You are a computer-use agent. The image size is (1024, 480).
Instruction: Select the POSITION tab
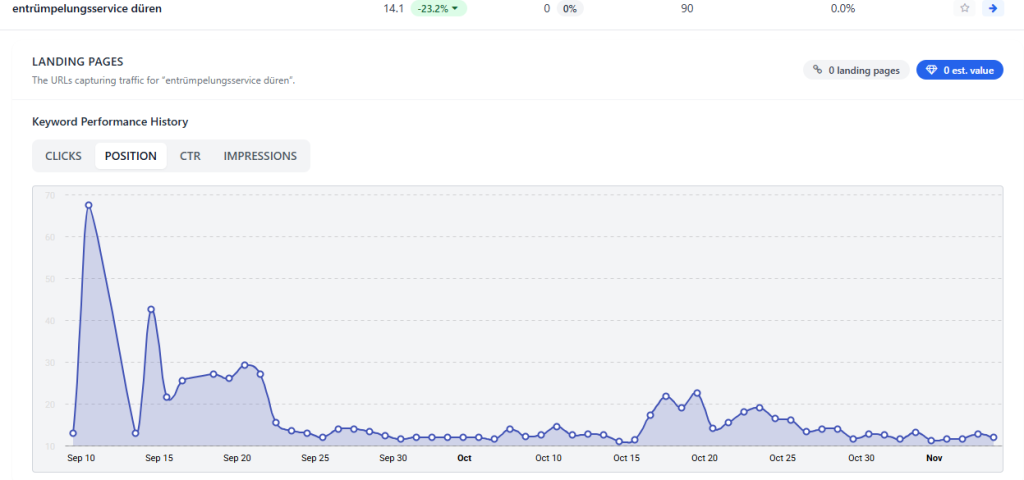(x=131, y=156)
